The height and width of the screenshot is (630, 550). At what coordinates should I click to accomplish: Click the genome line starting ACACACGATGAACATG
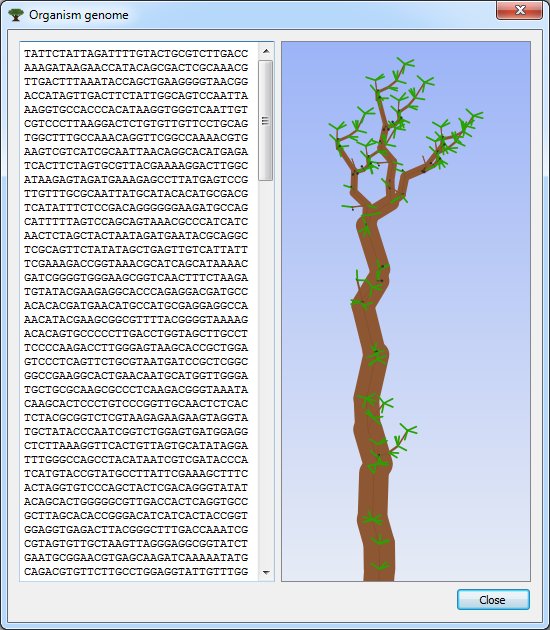click(x=136, y=306)
